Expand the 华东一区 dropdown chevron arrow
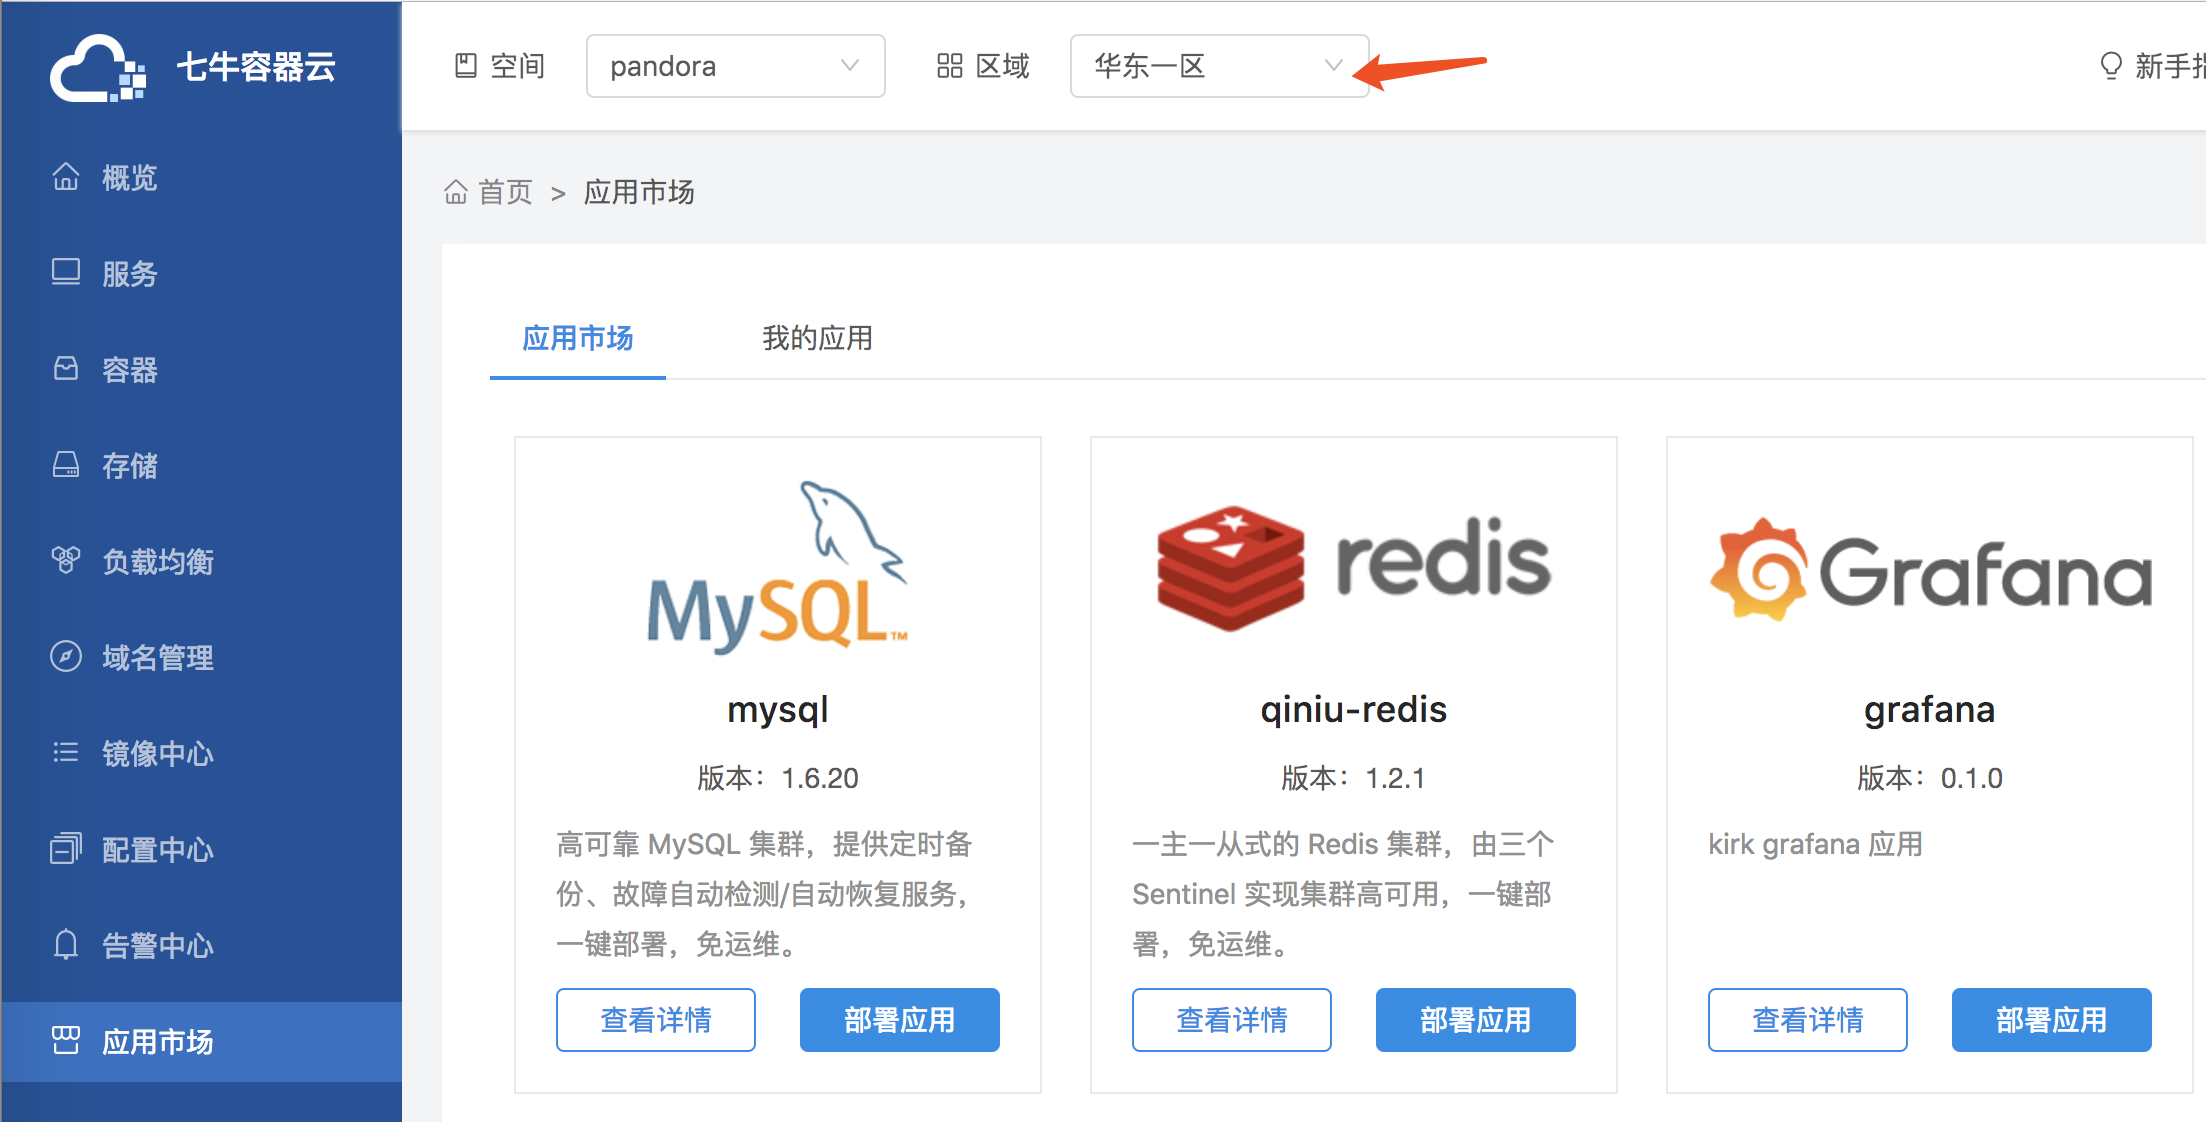The image size is (2206, 1122). point(1334,66)
